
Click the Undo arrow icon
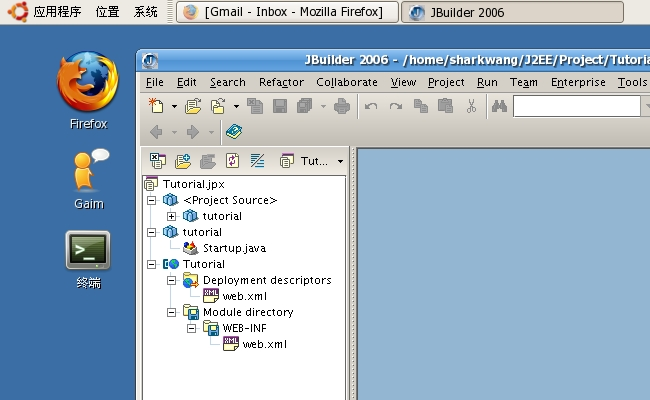point(371,107)
